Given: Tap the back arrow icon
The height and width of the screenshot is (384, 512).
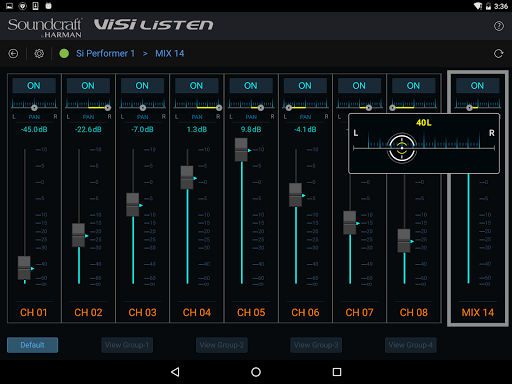Looking at the screenshot, I should pyautogui.click(x=13, y=53).
